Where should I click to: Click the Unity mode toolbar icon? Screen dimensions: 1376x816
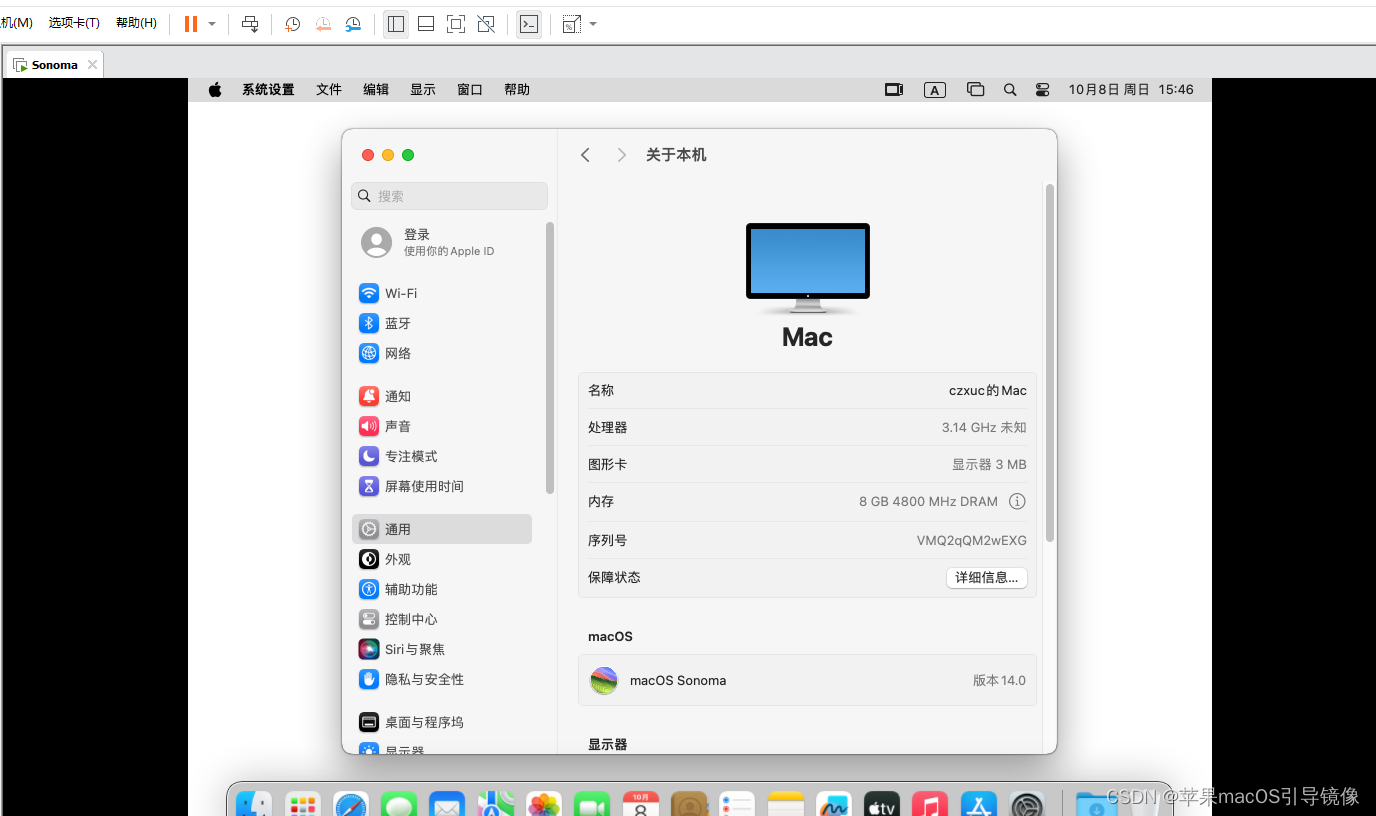coord(486,24)
